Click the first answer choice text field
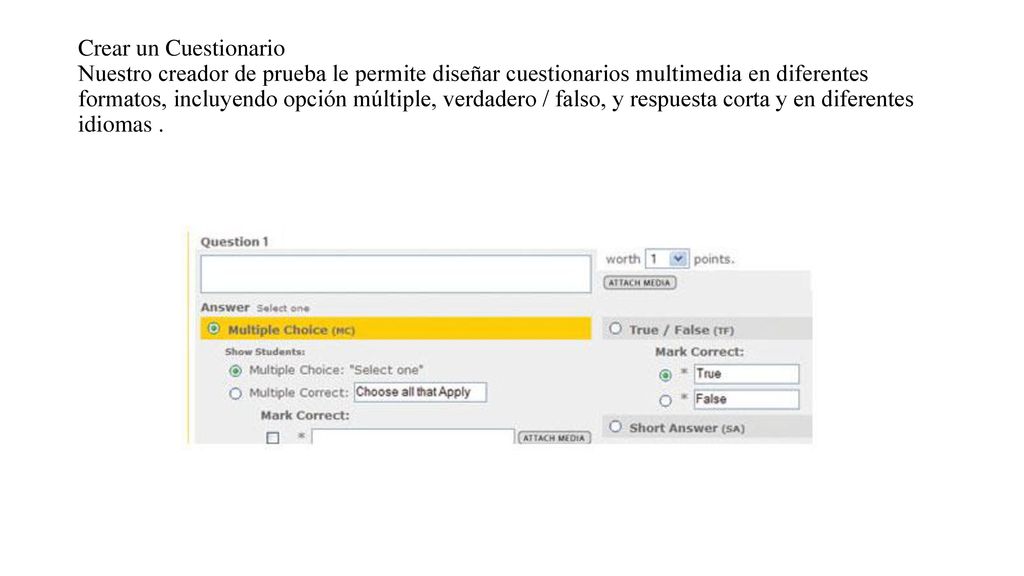Screen dimensions: 1024x576 point(413,437)
